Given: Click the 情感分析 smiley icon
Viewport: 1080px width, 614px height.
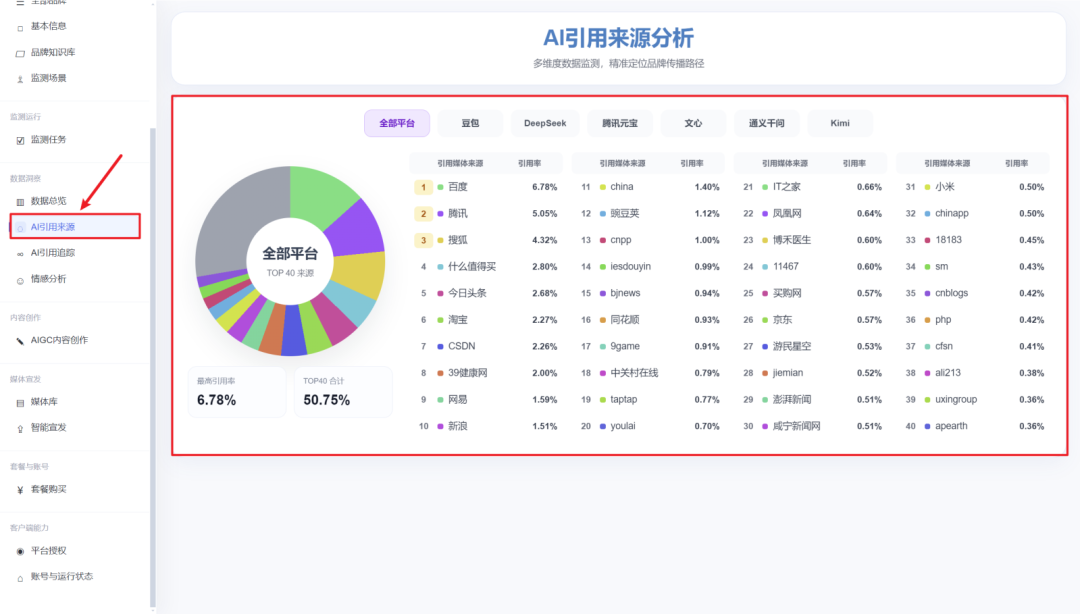Looking at the screenshot, I should (x=20, y=280).
